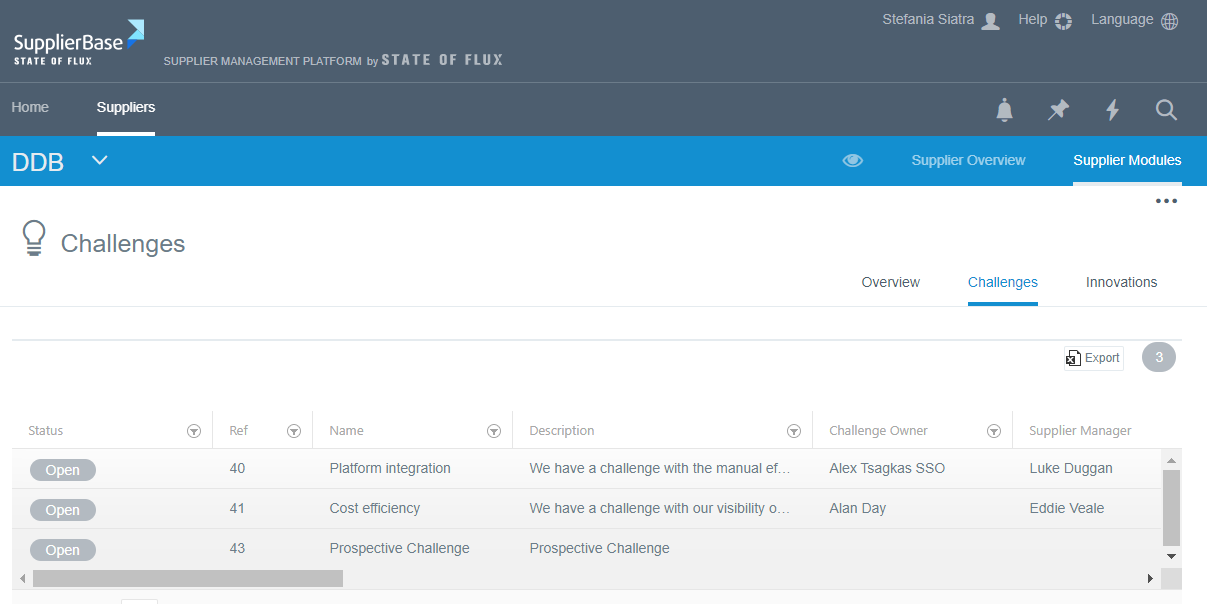Open quick actions lightning bolt icon

click(x=1112, y=110)
